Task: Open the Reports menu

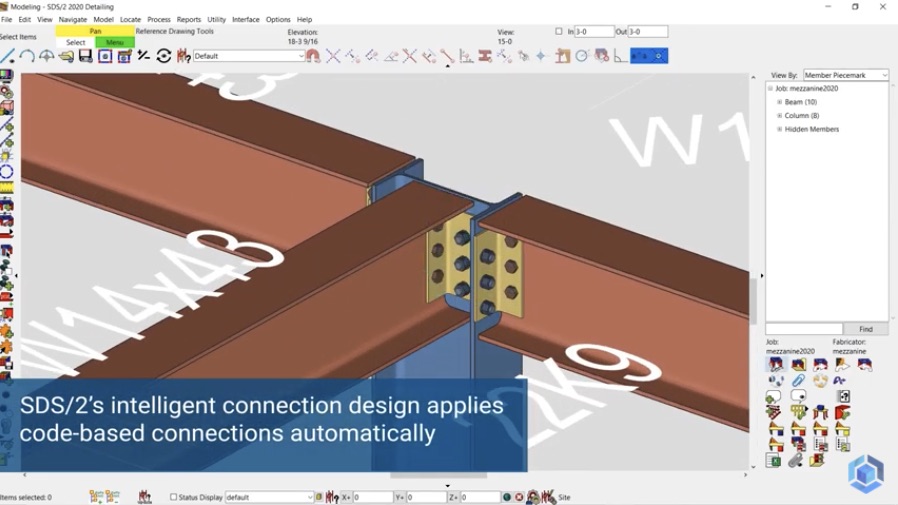Action: (x=188, y=19)
